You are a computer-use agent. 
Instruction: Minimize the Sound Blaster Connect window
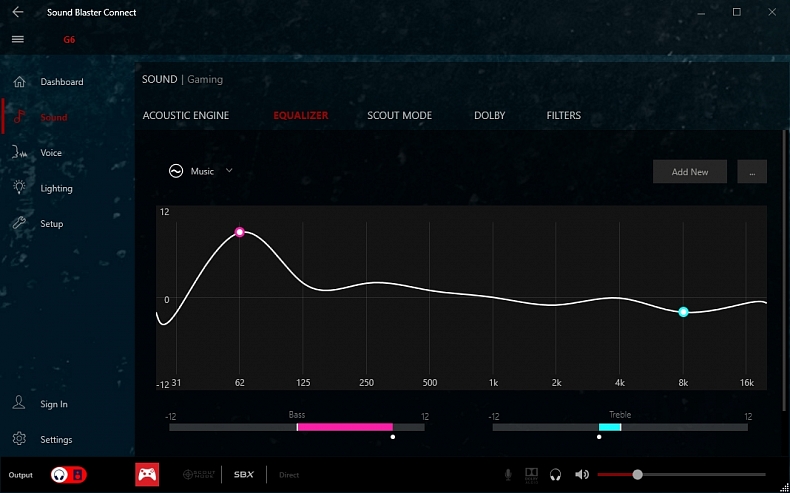(x=701, y=13)
